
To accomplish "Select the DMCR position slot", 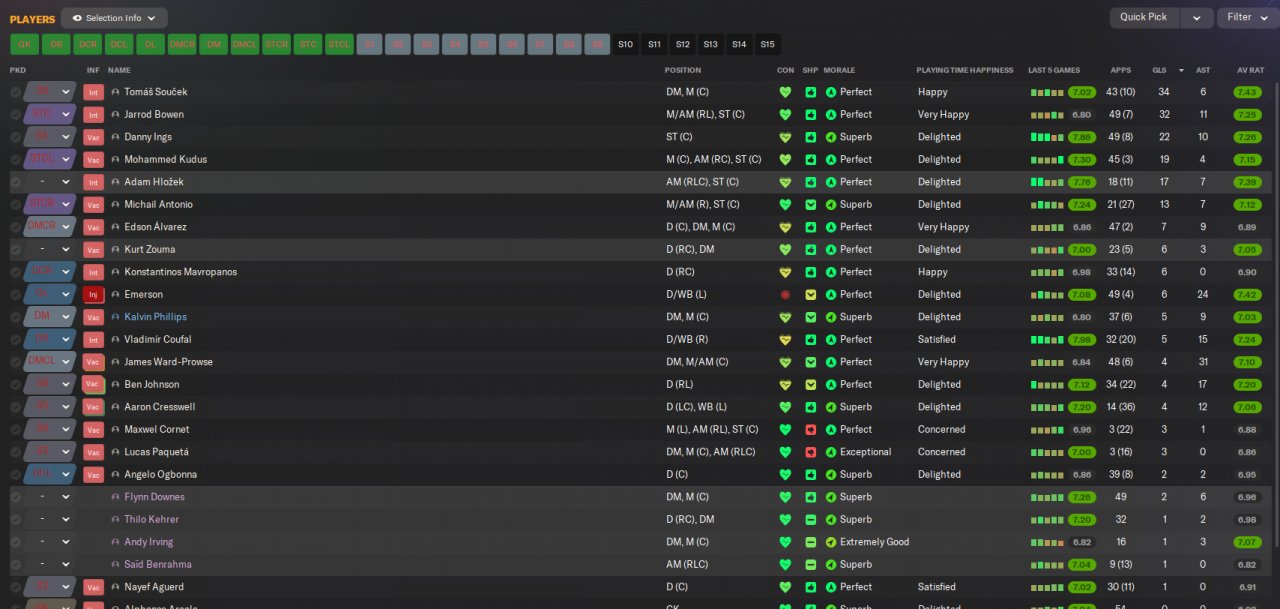I will tap(182, 44).
